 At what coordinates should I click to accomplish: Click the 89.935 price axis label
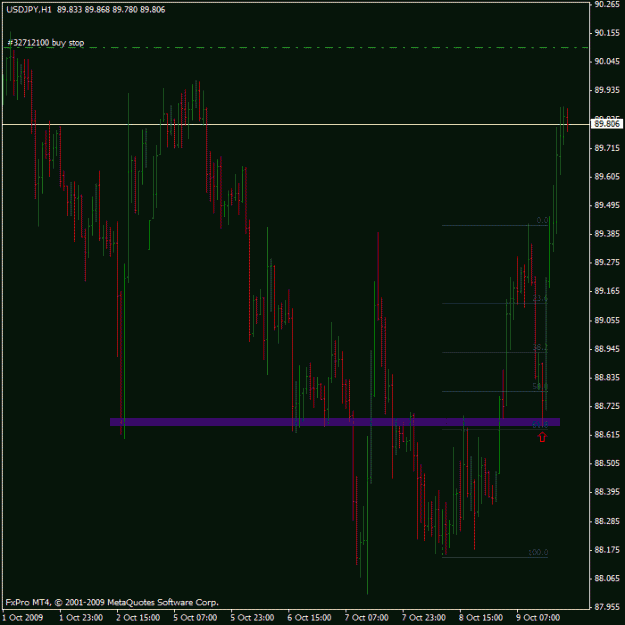point(607,90)
